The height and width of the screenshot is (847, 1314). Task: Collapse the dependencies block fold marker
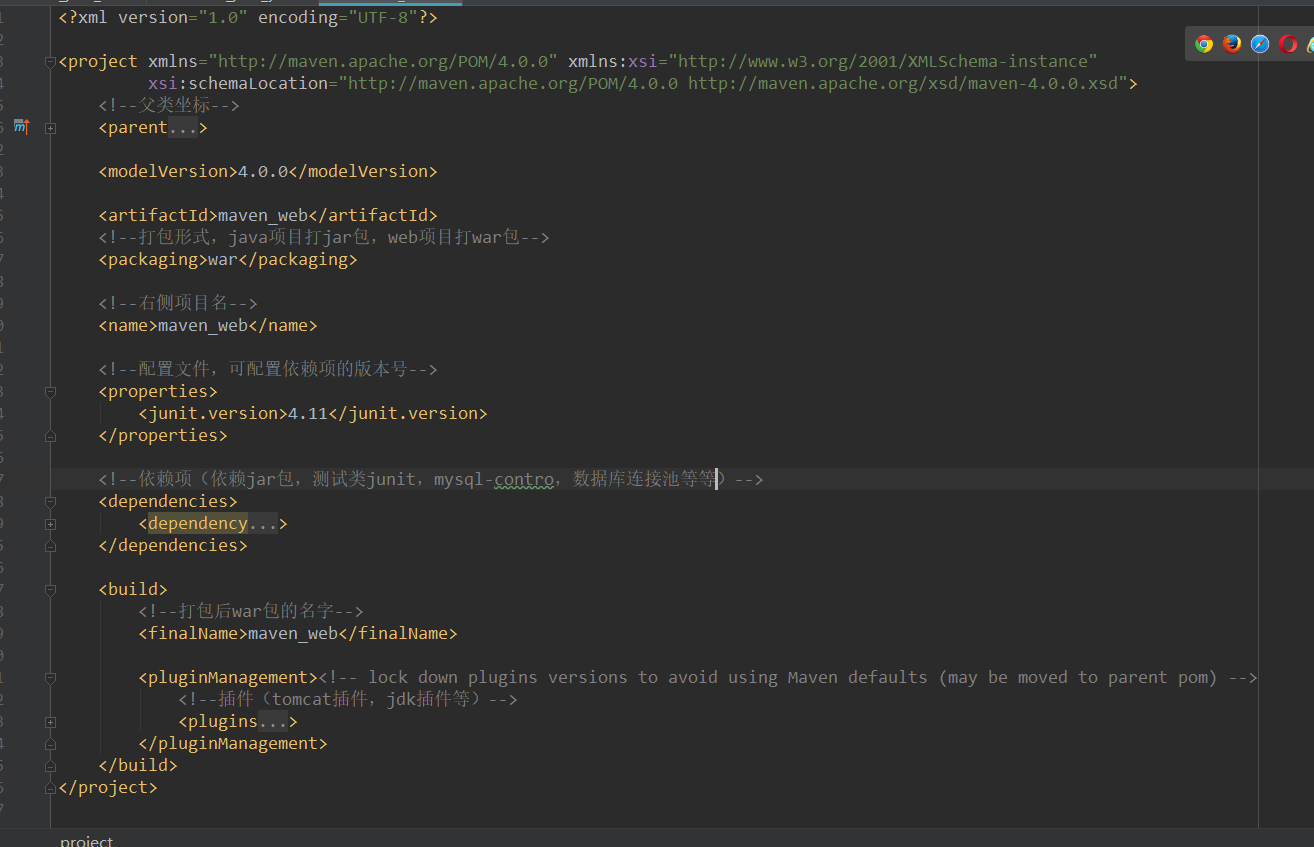(x=50, y=502)
